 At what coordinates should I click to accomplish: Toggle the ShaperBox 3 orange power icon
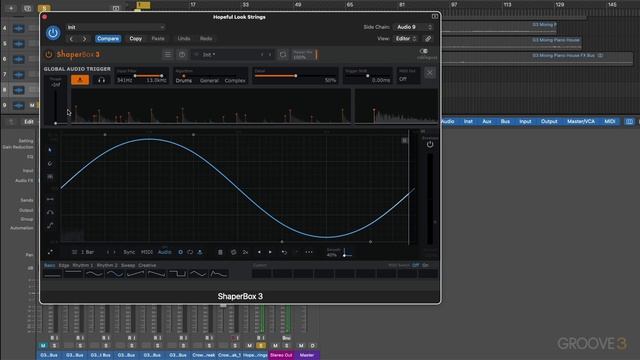click(49, 54)
